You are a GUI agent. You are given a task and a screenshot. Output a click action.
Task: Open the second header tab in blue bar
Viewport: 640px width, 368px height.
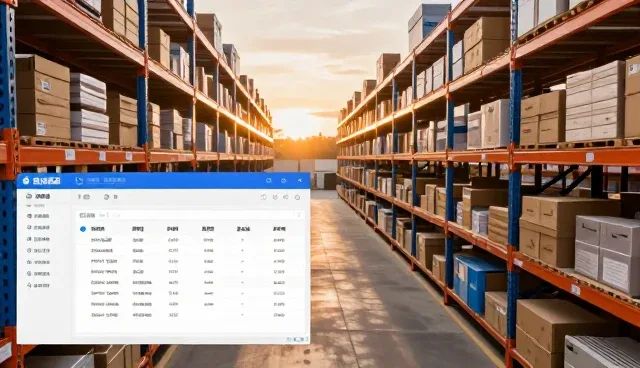pyautogui.click(x=114, y=180)
